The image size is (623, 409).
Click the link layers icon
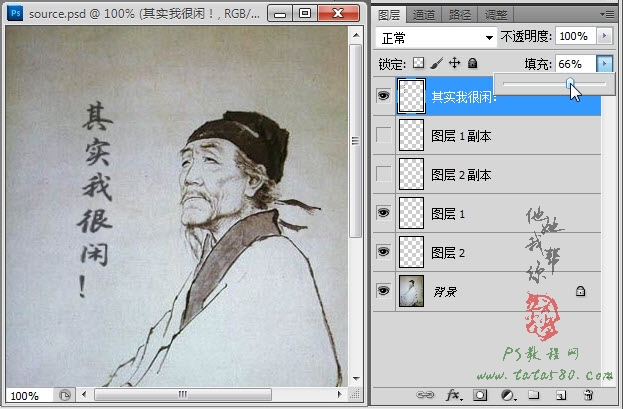[425, 395]
